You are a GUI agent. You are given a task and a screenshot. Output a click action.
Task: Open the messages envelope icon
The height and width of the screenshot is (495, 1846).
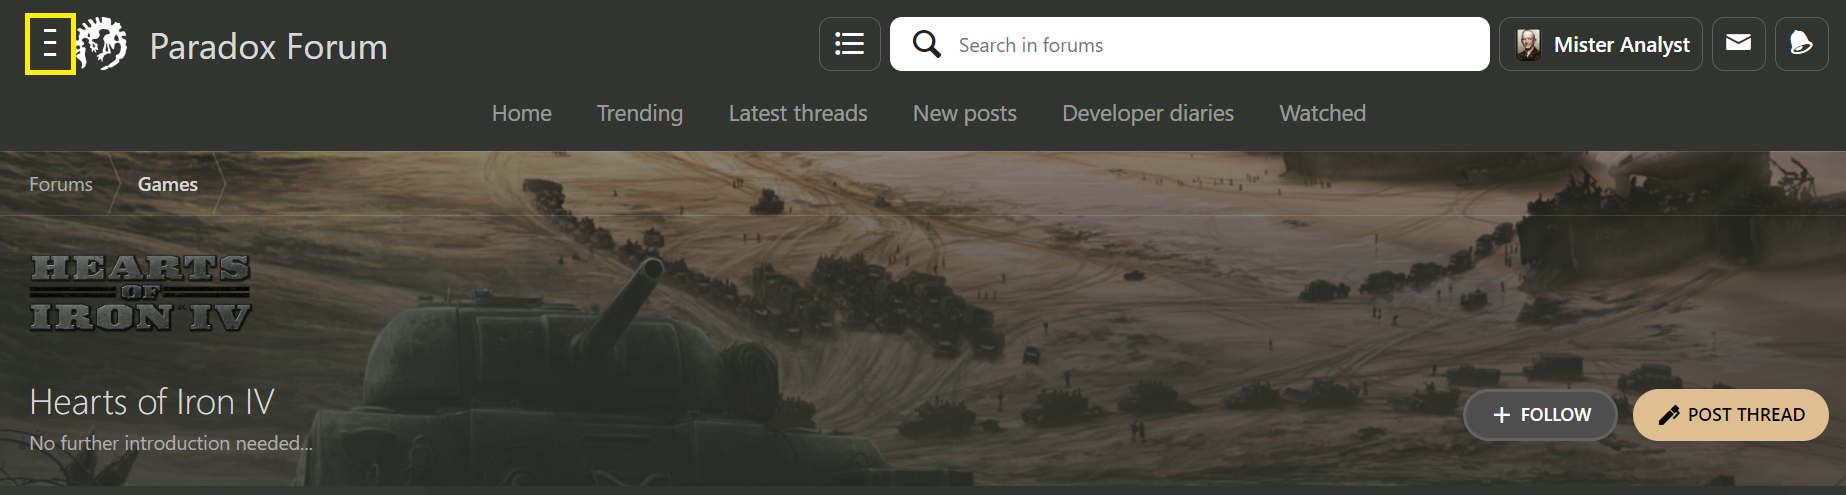[x=1739, y=44]
